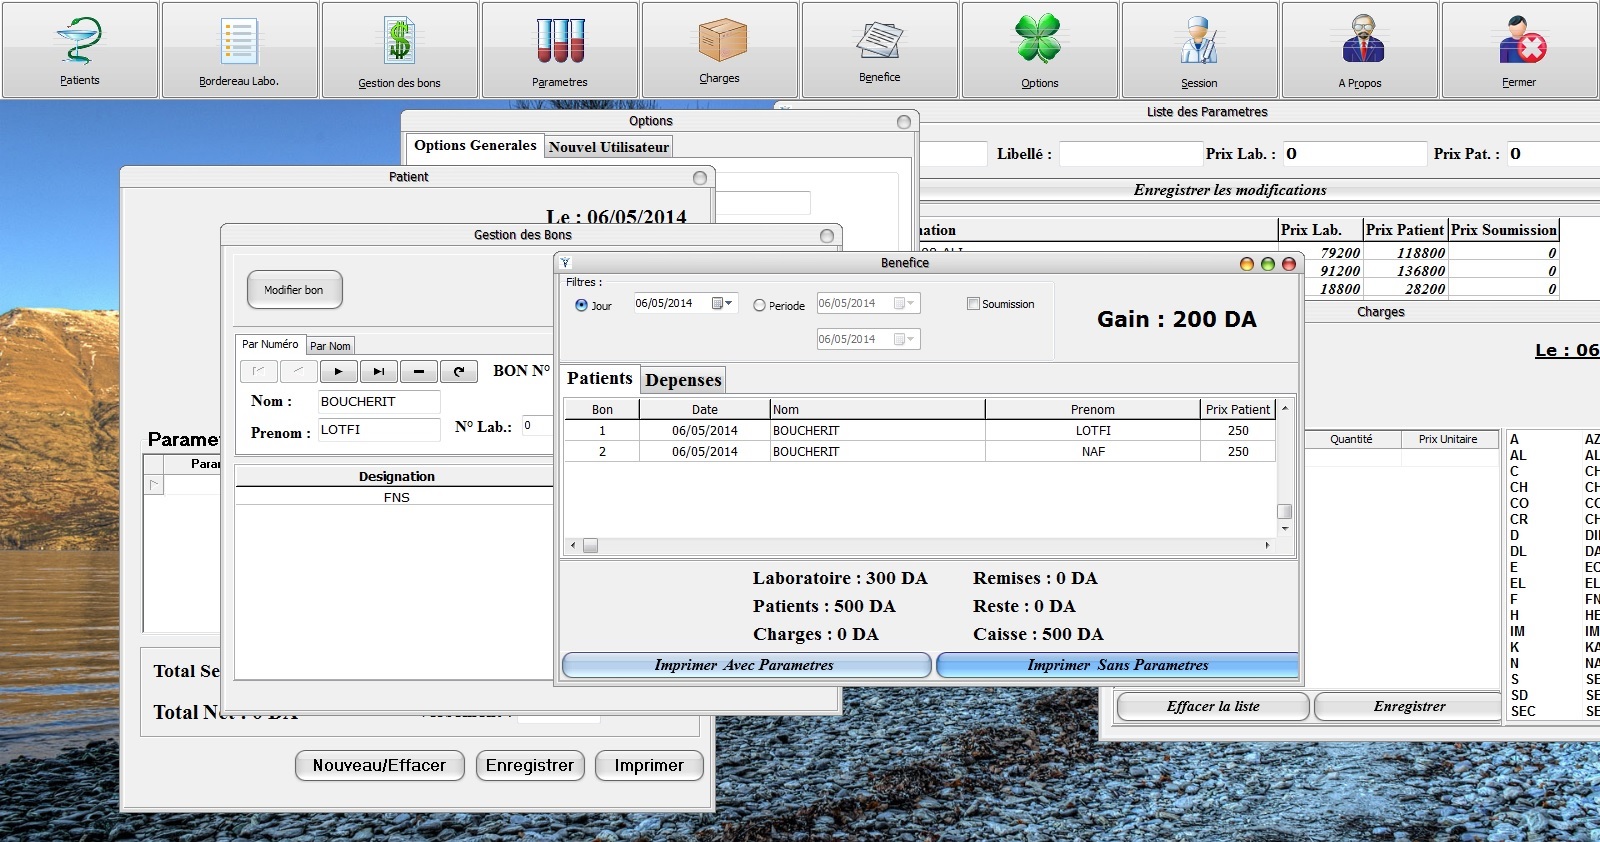
Task: Click Imprimer Sans Parametres button
Action: point(1118,665)
